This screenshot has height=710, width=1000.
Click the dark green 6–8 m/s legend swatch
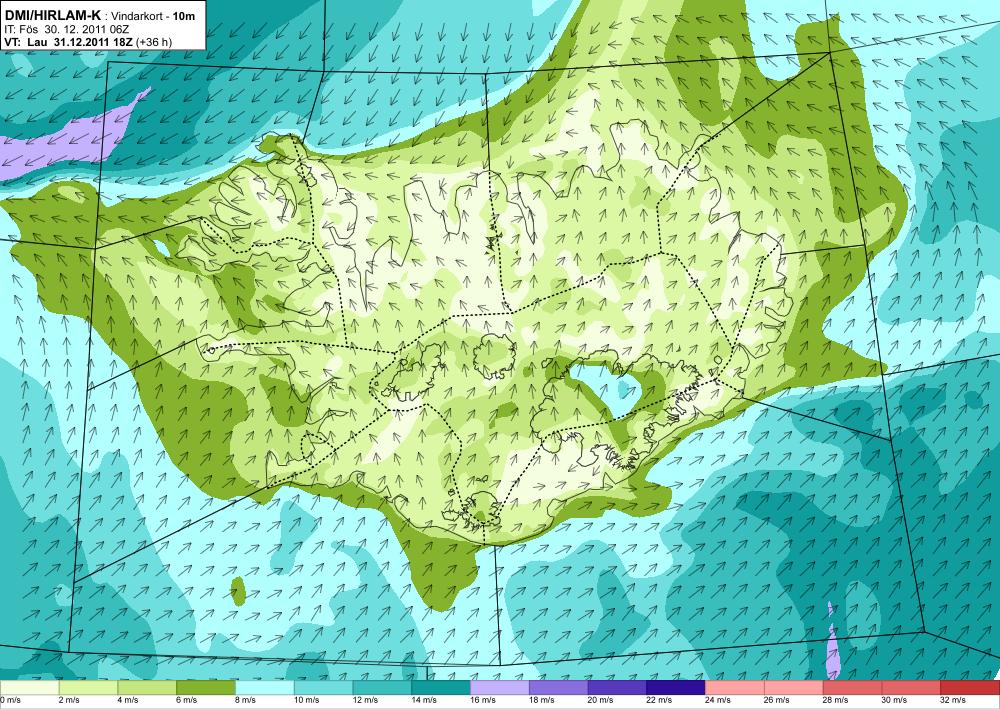click(x=205, y=688)
